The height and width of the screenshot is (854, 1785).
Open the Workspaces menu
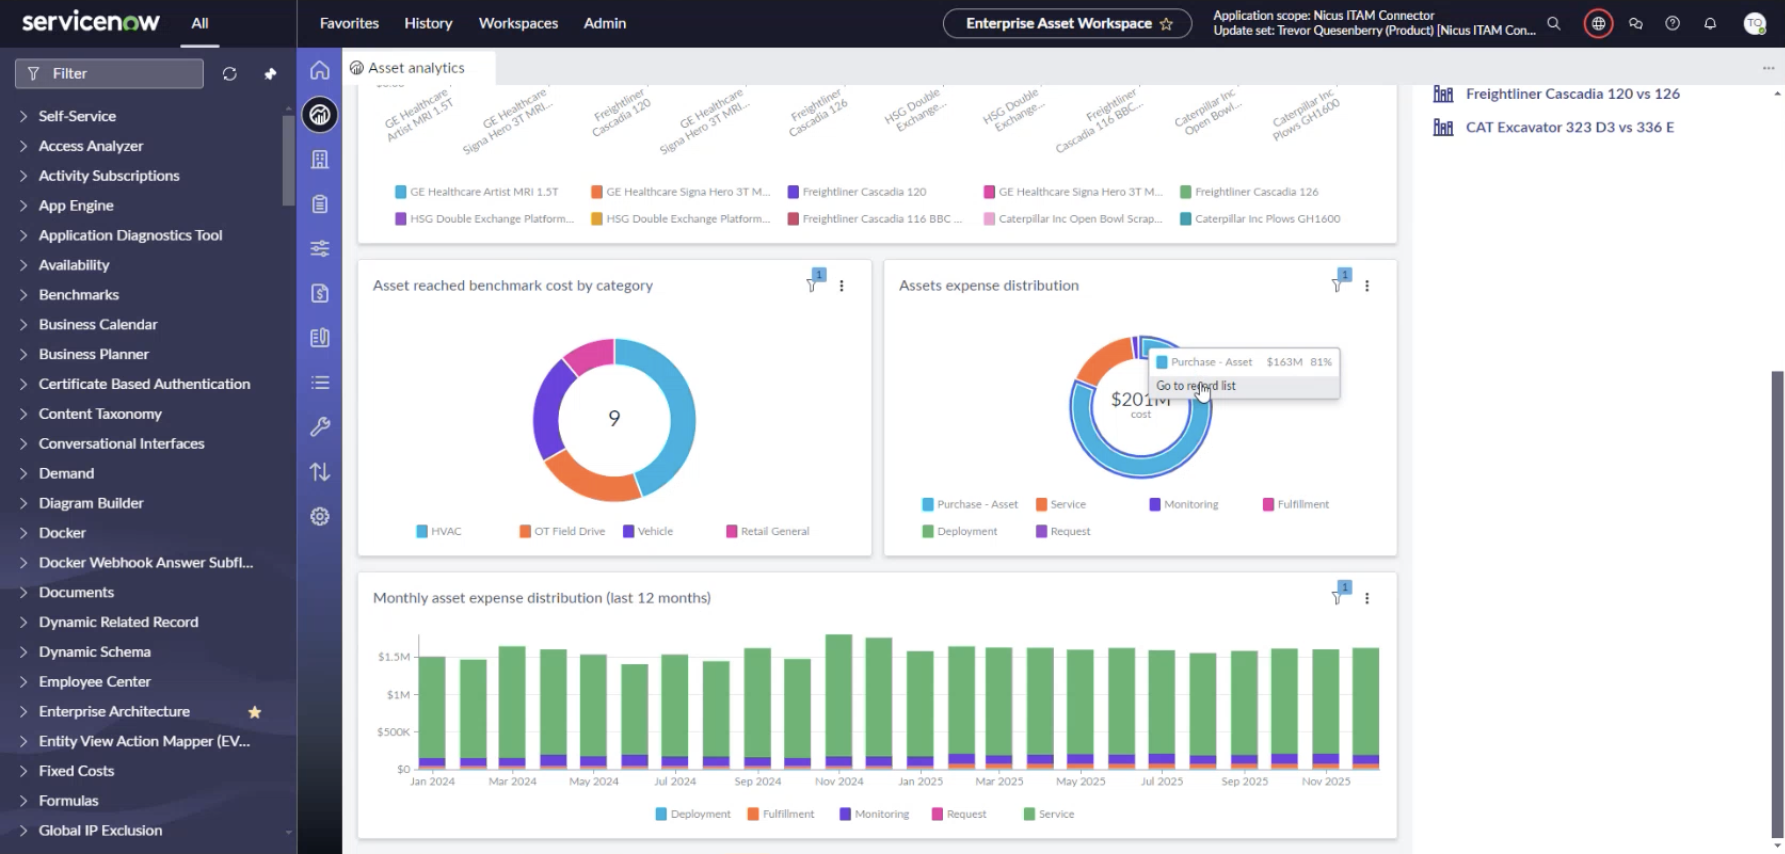click(518, 23)
